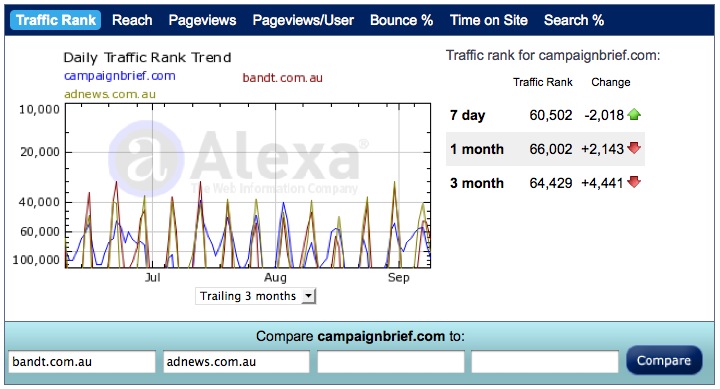This screenshot has height=389, width=720.
Task: Click the campaignbrief.com legend link
Action: click(120, 76)
